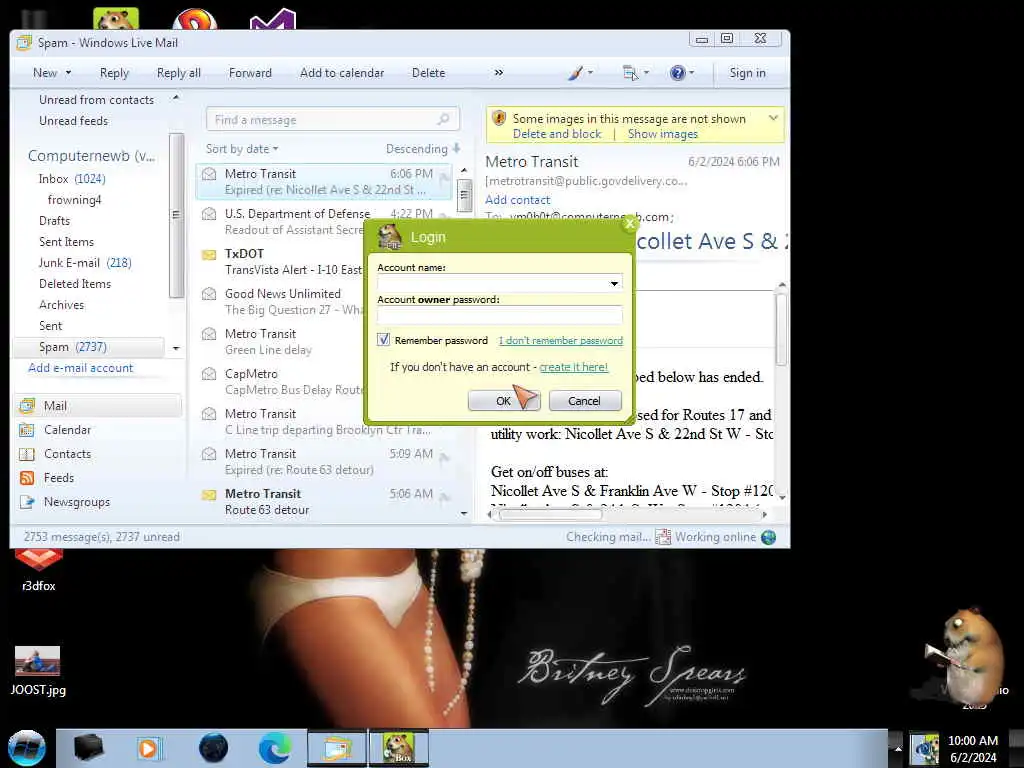Open the New button dropdown arrow
Viewport: 1024px width, 768px height.
tap(68, 73)
